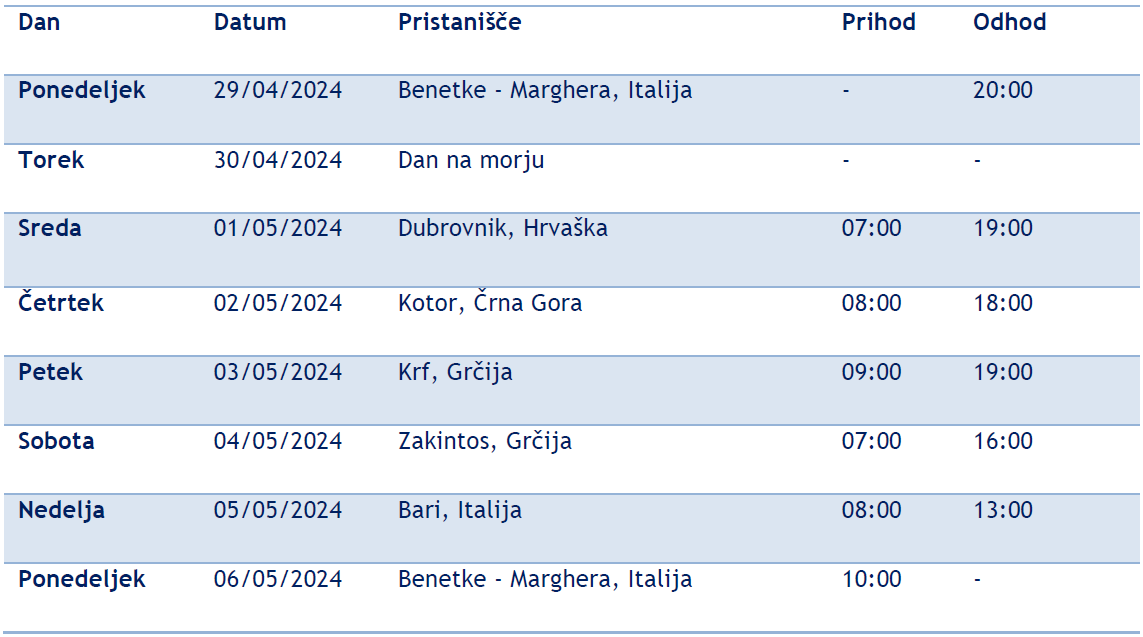Screen dimensions: 1143x637
Task: Click the 16:00 departure time
Action: tap(1002, 441)
